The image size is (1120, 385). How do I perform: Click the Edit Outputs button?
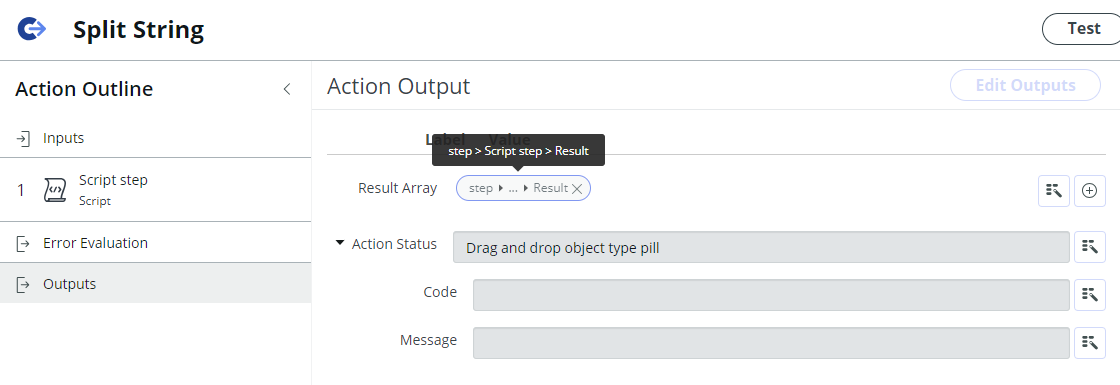[1025, 86]
